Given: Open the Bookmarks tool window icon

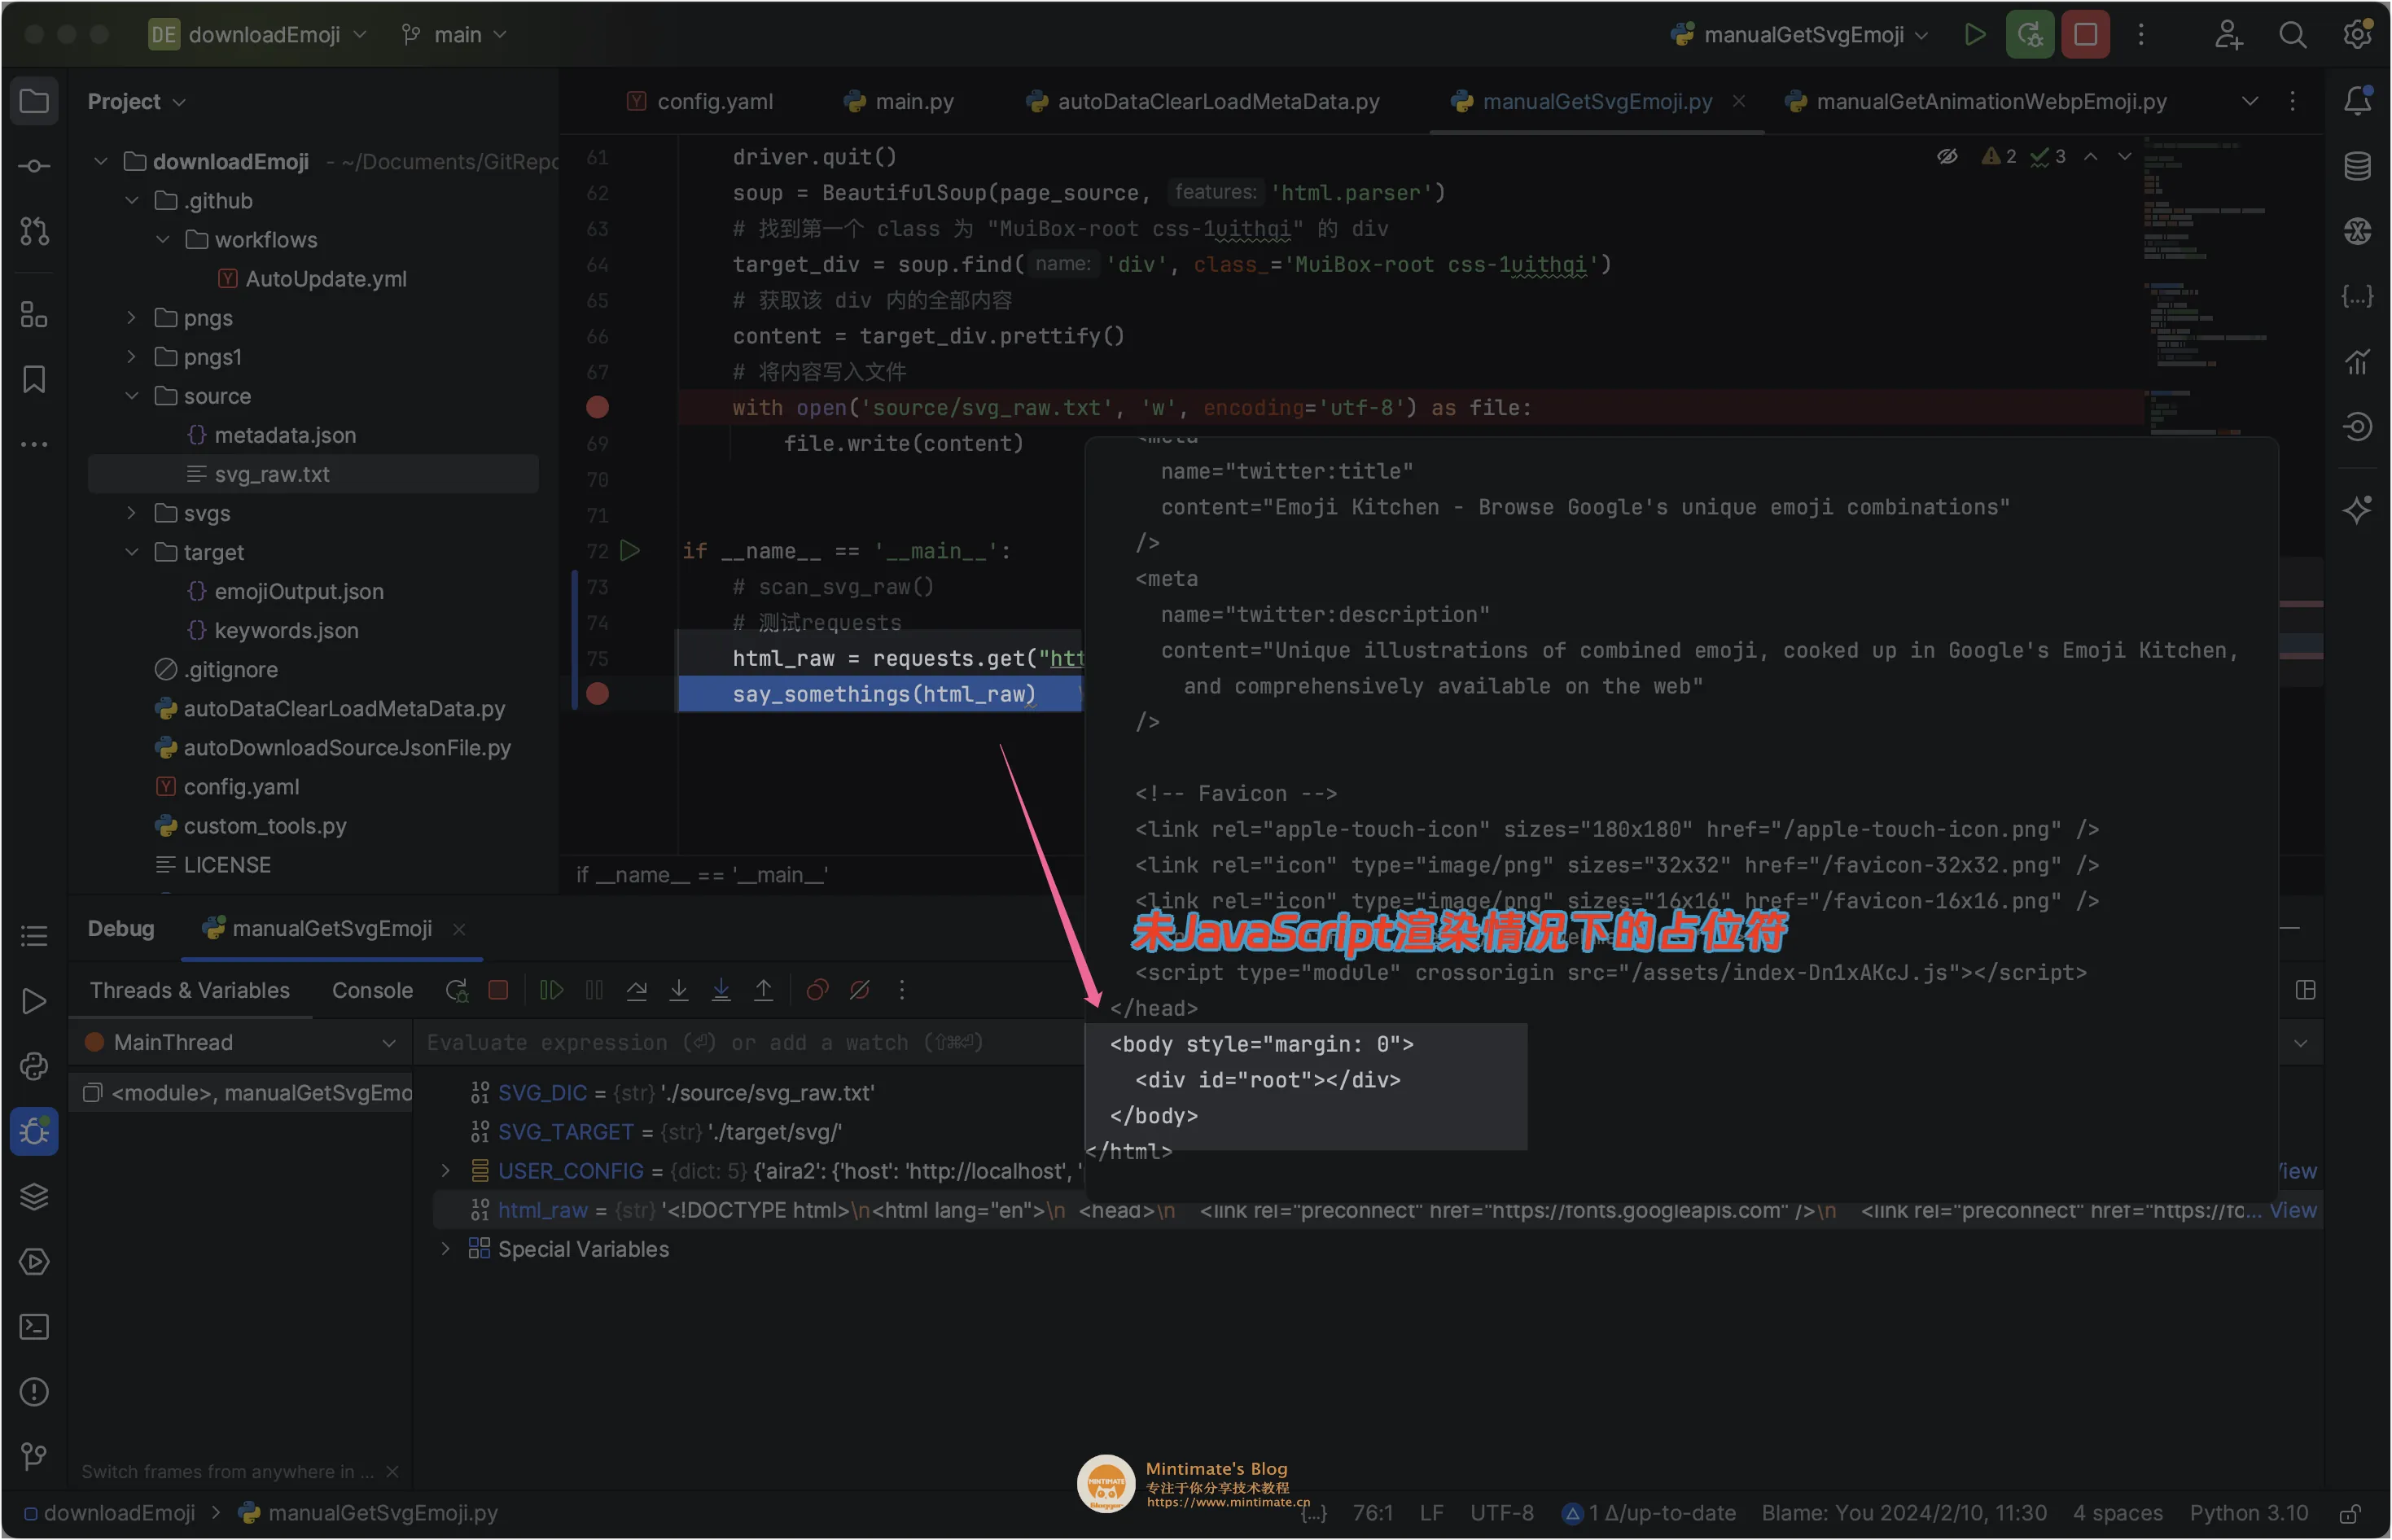Looking at the screenshot, I should [34, 379].
